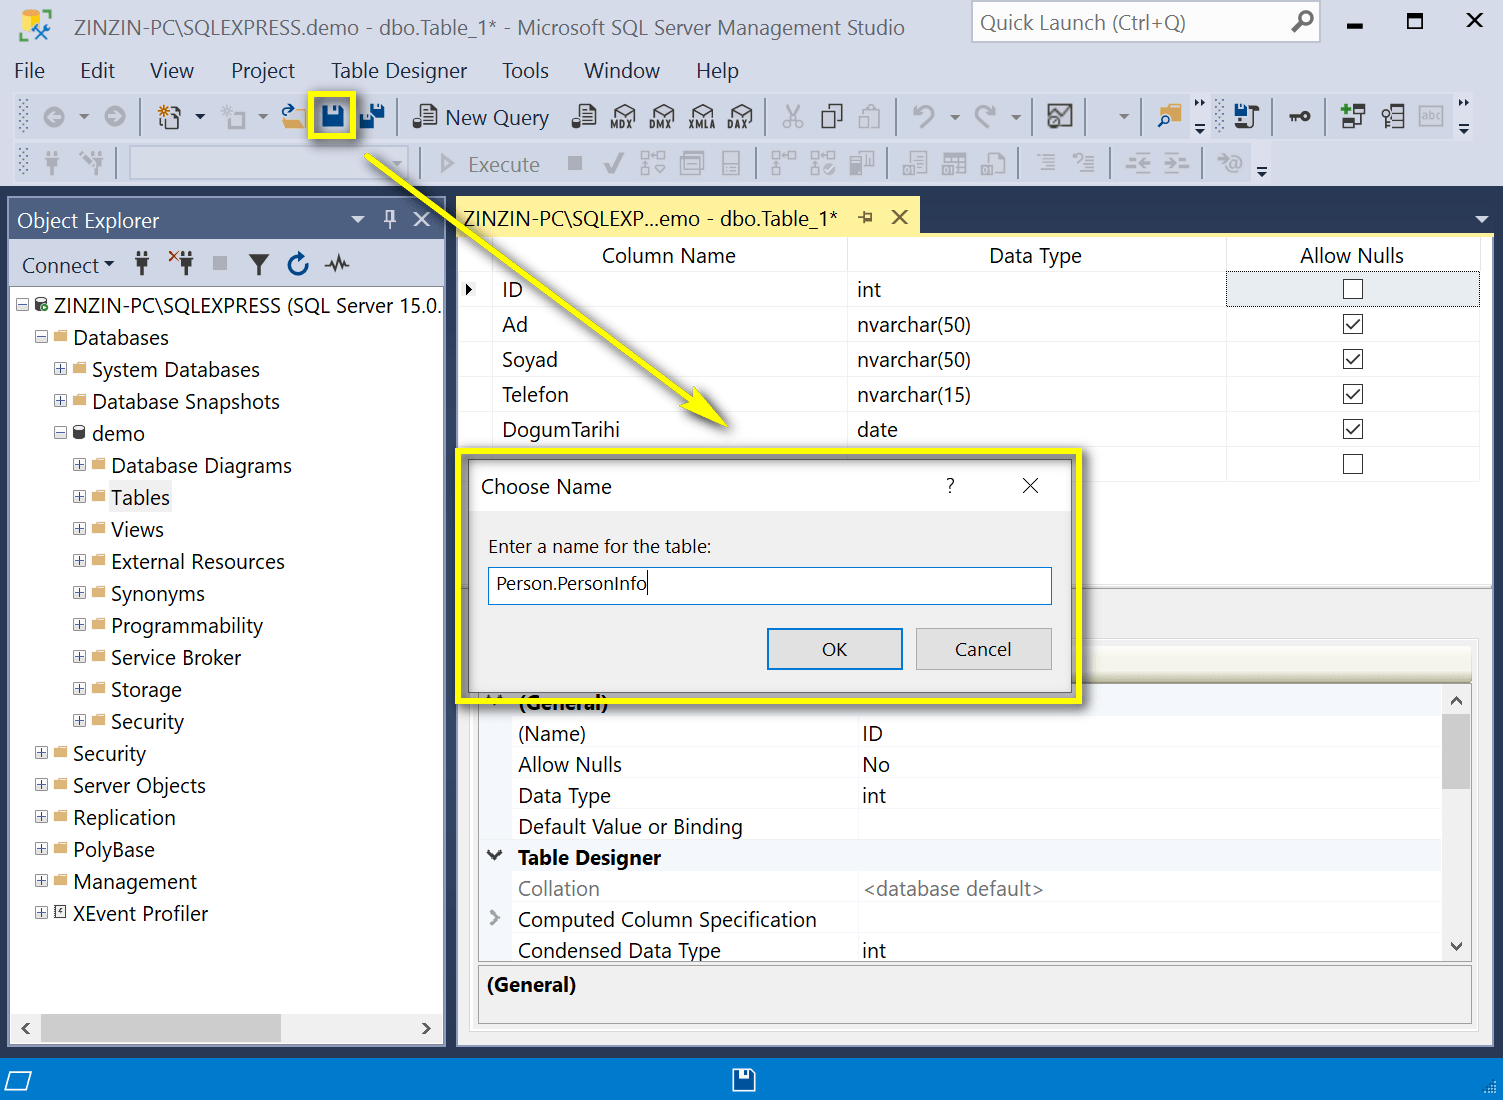Open the Edit menu
1503x1100 pixels.
coord(97,71)
